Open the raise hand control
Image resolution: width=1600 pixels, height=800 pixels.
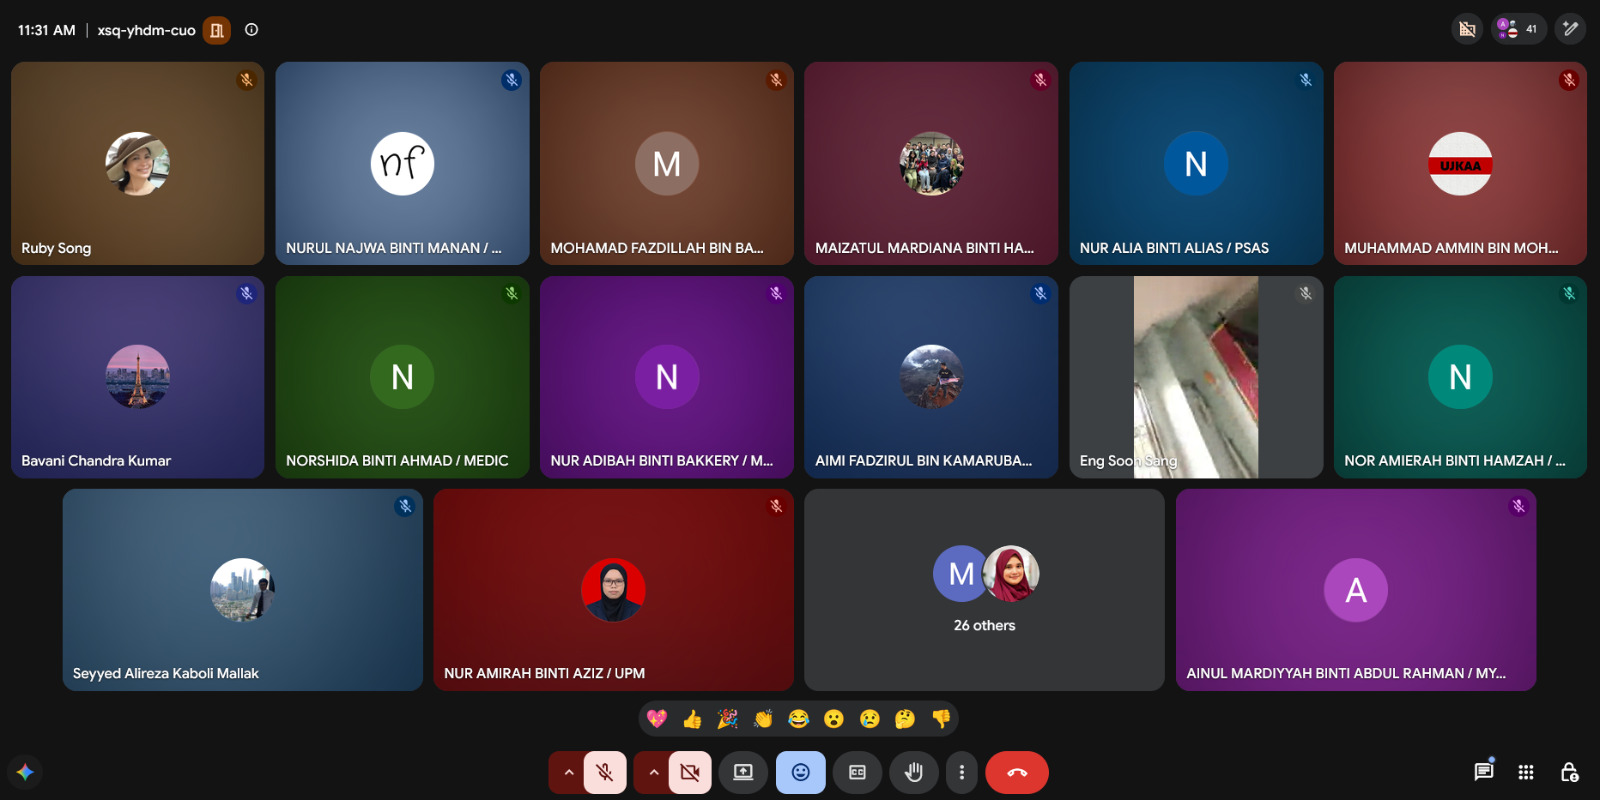tap(913, 772)
